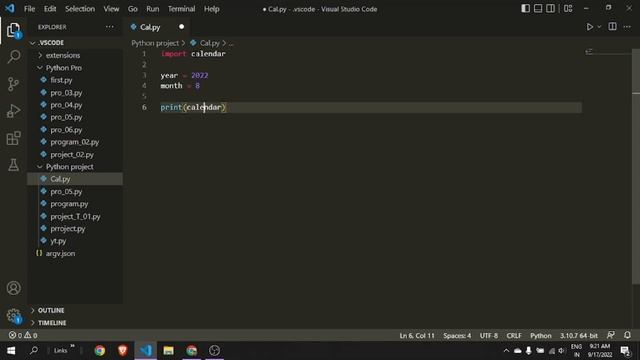Open the Edit menu
This screenshot has height=360, width=640.
(x=50, y=9)
